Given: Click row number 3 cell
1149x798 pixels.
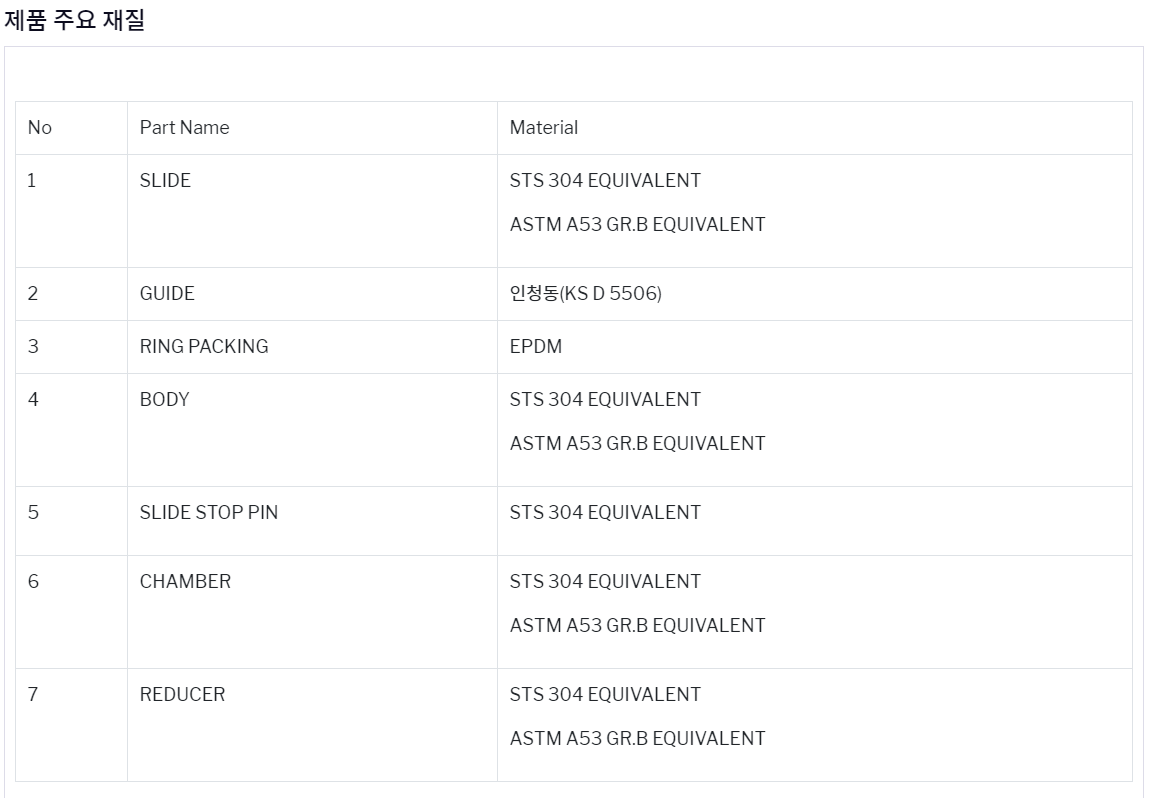Looking at the screenshot, I should click(71, 347).
